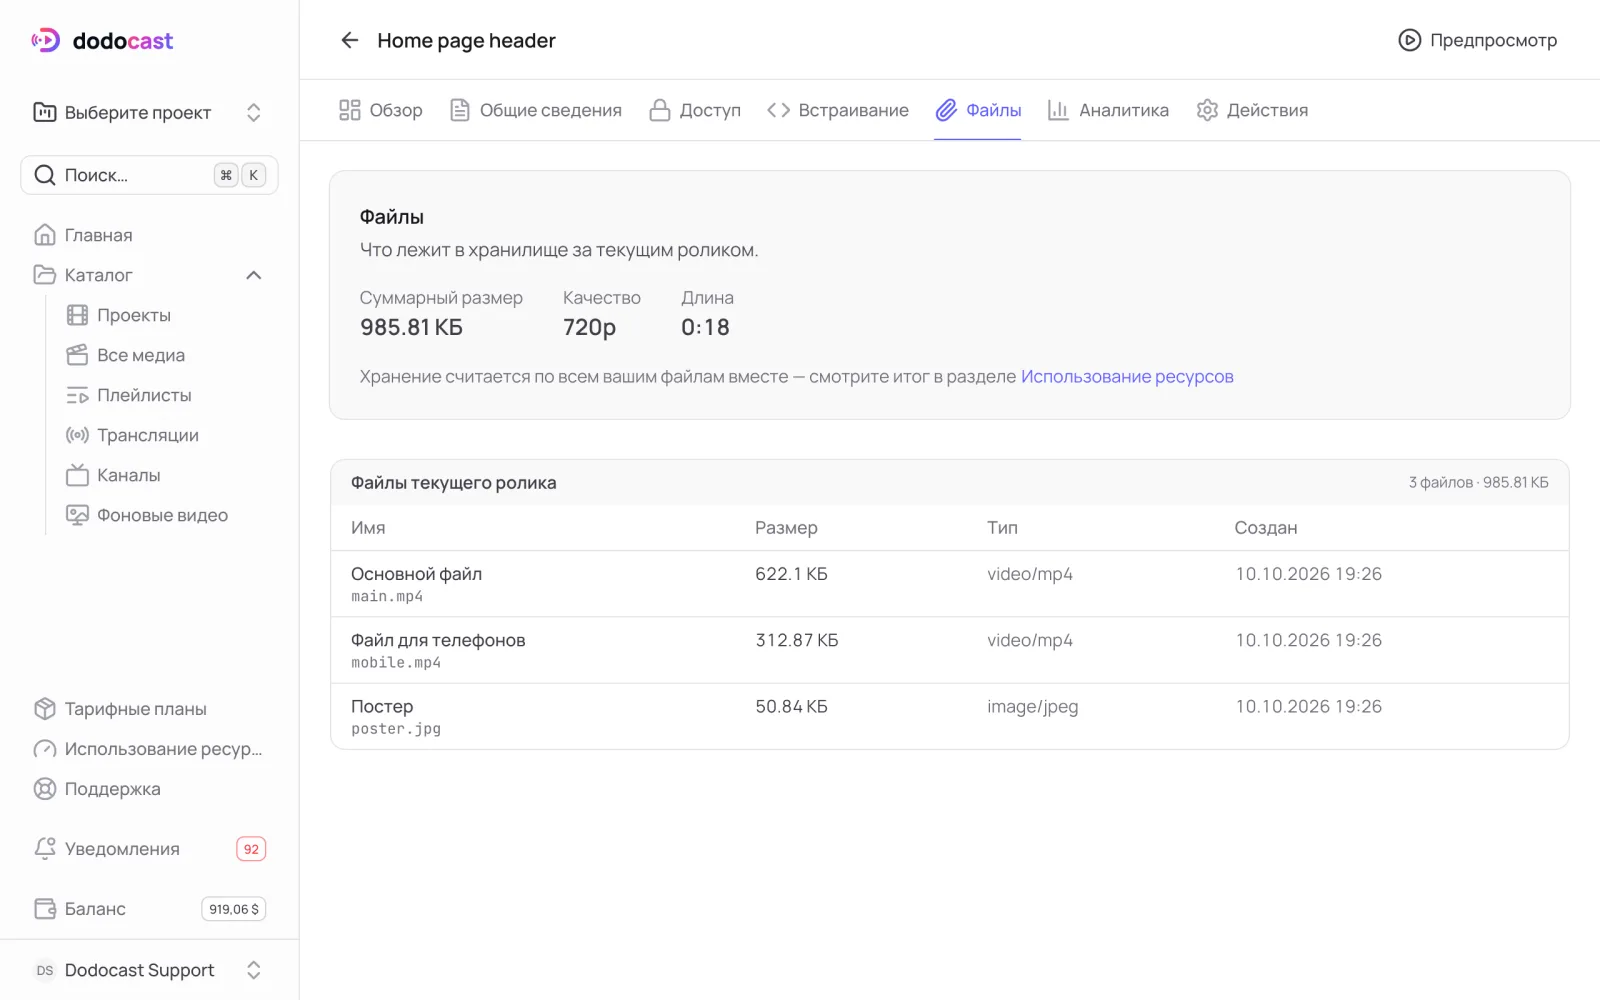1600x1000 pixels.
Task: Collapse the Каталог section chevron
Action: pos(254,275)
